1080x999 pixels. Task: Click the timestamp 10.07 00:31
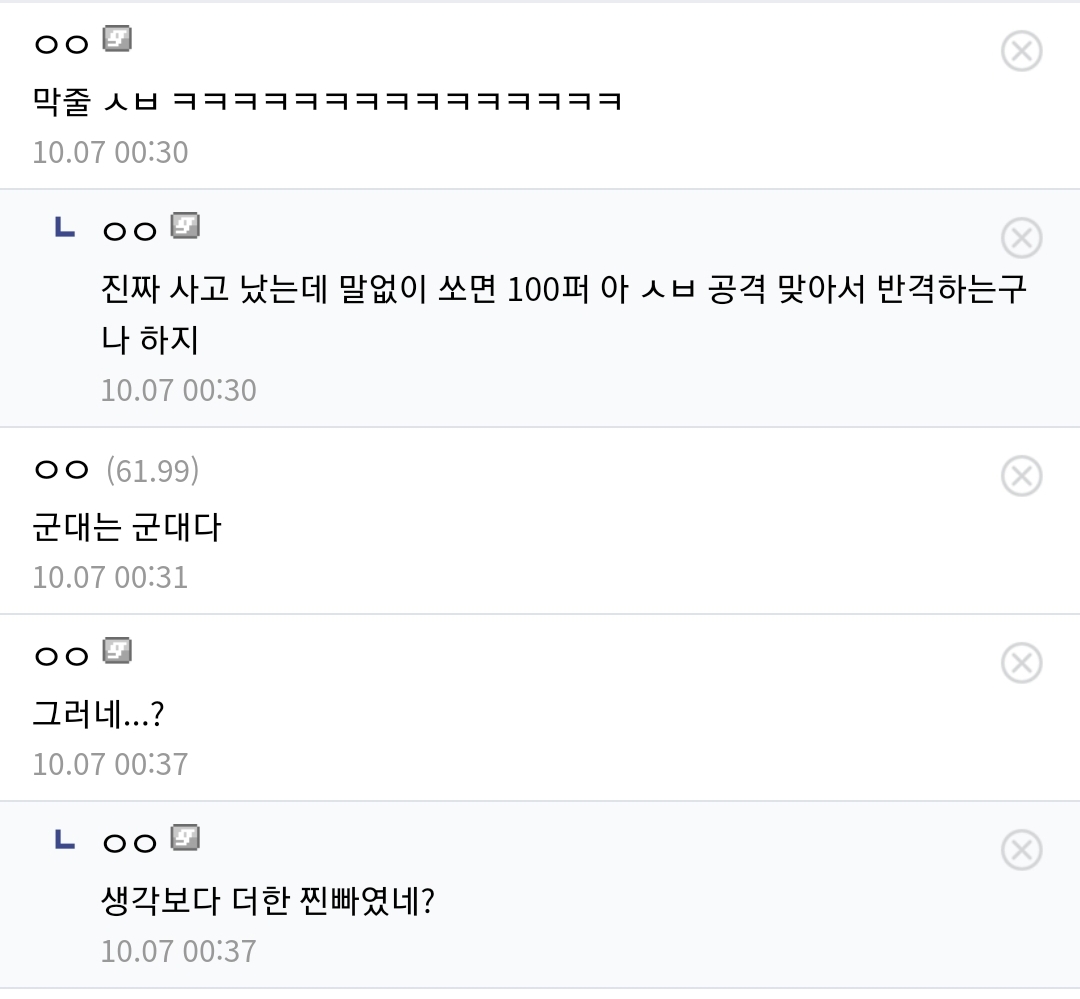point(110,578)
